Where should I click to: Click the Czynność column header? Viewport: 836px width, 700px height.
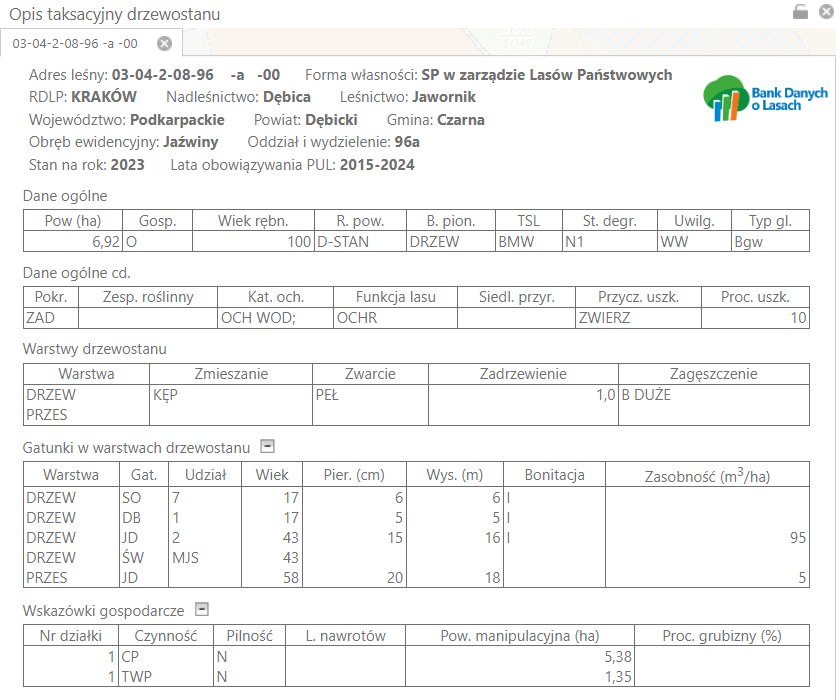point(165,636)
